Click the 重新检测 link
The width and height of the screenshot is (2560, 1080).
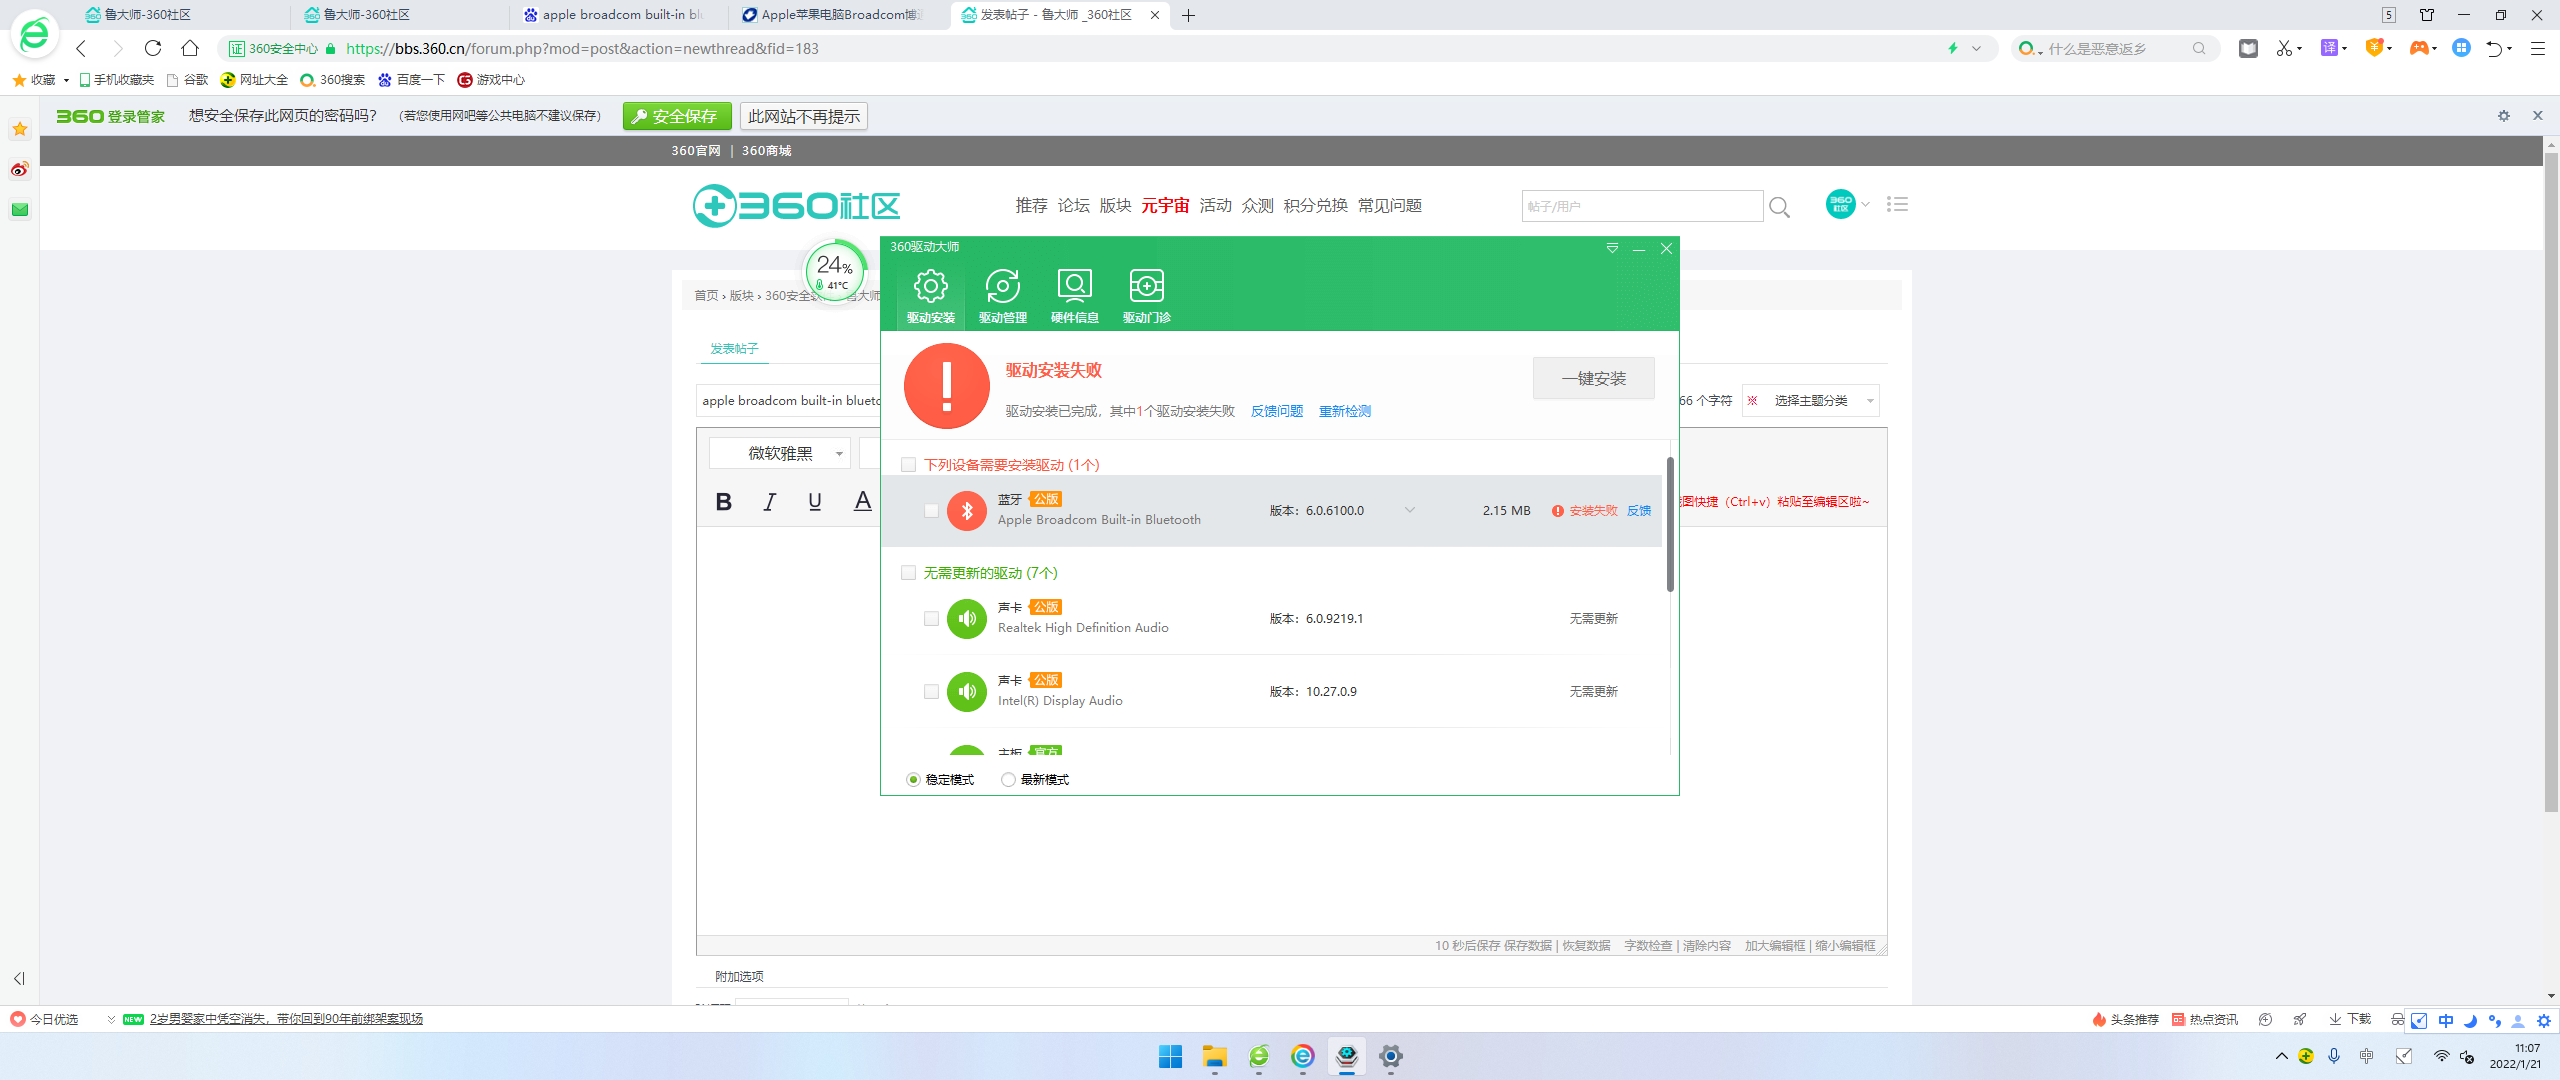[x=1344, y=412]
